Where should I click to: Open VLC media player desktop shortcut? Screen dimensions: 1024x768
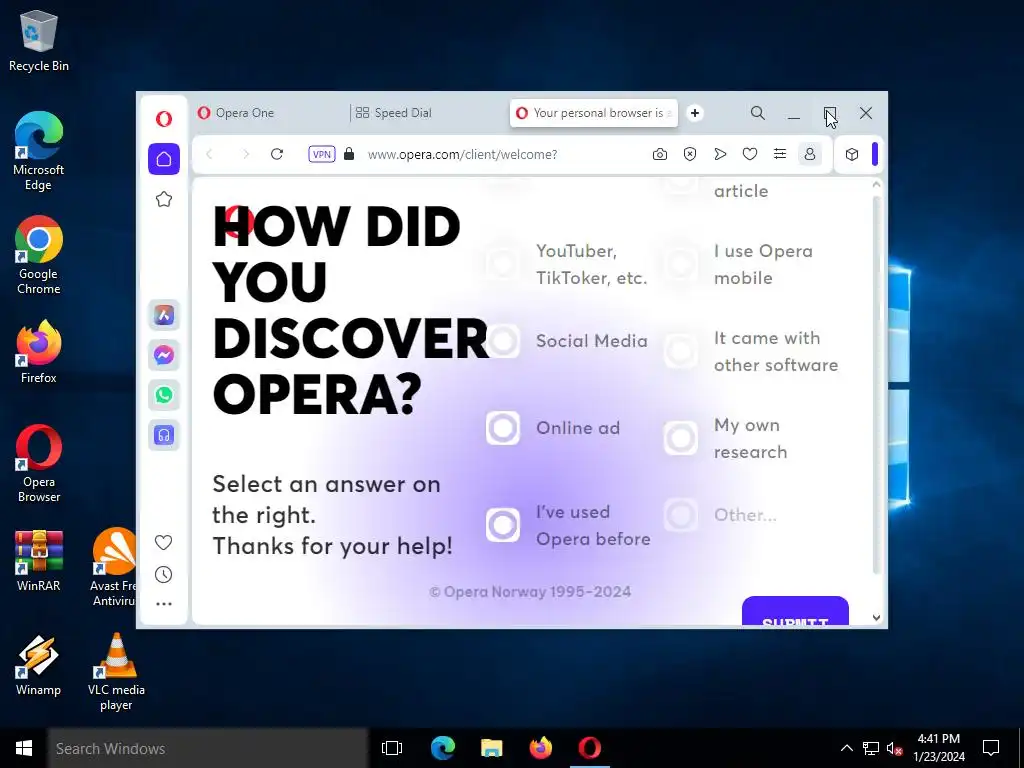pos(116,672)
